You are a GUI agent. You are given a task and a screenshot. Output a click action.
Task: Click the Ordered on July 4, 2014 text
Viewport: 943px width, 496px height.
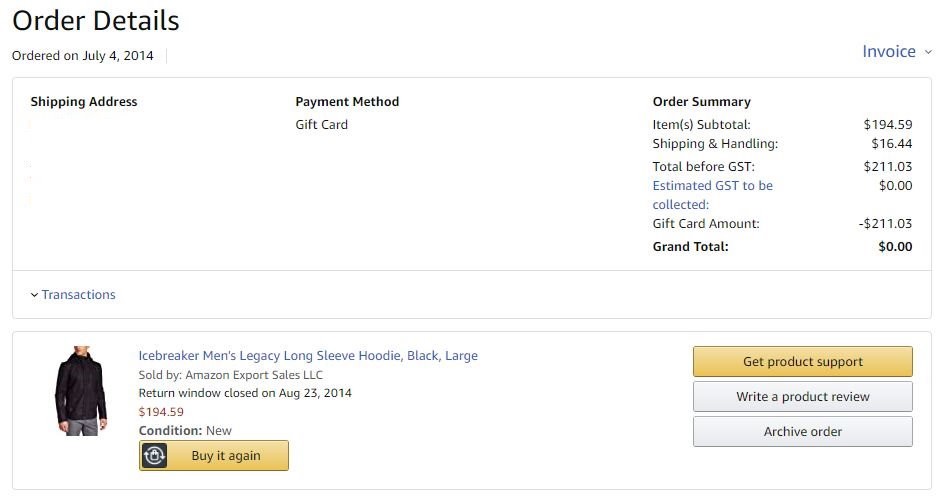click(83, 56)
